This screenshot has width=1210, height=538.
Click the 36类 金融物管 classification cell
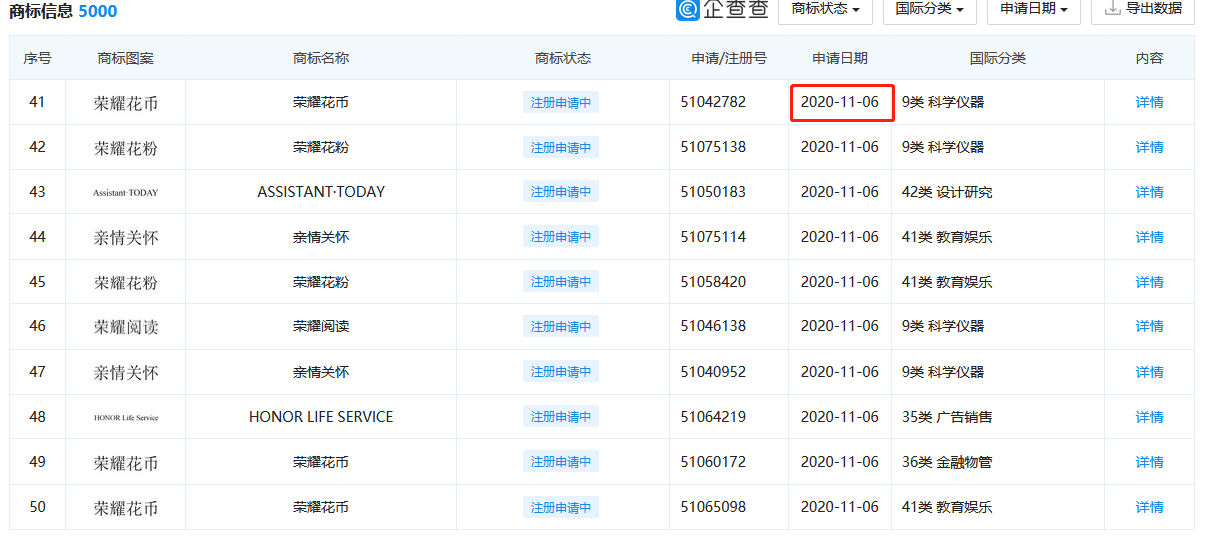[947, 462]
